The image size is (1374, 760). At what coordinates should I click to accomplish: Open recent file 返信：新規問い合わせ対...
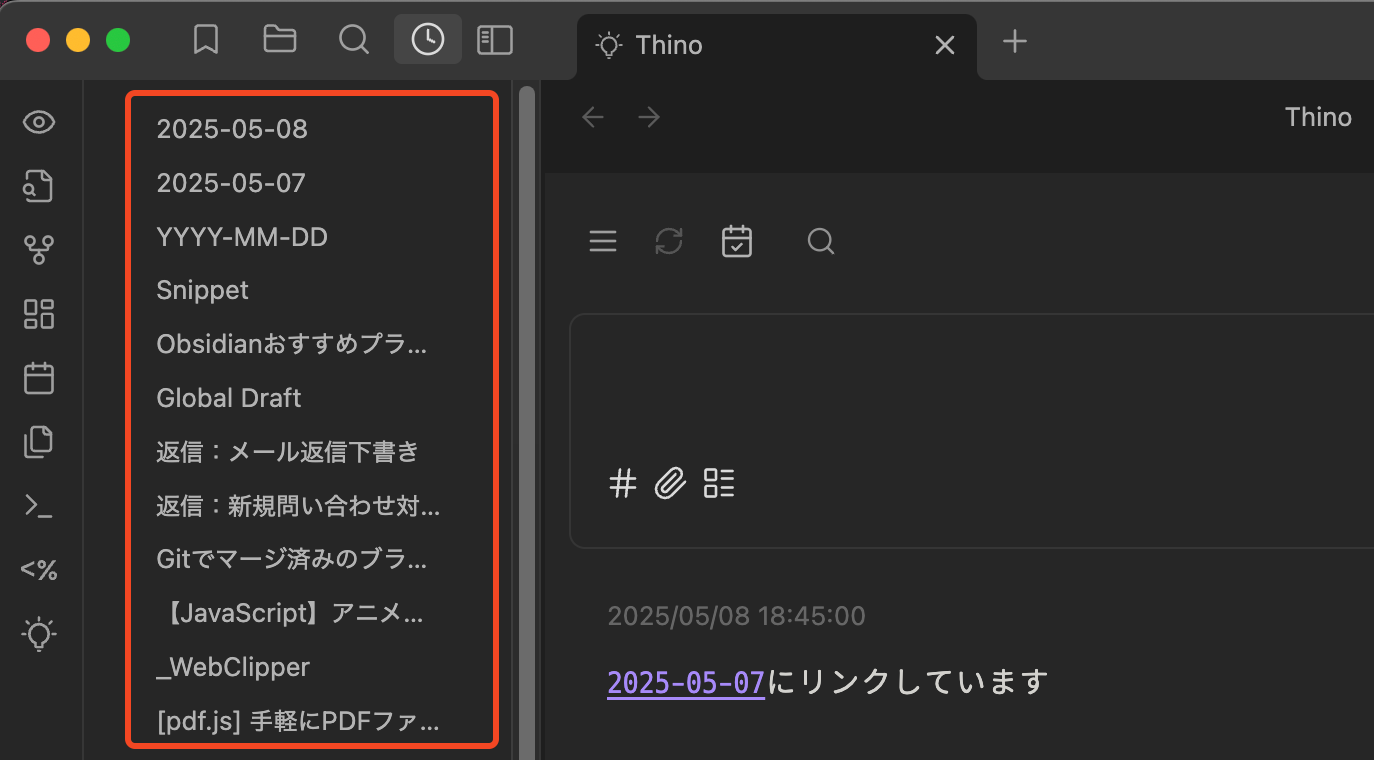[298, 506]
